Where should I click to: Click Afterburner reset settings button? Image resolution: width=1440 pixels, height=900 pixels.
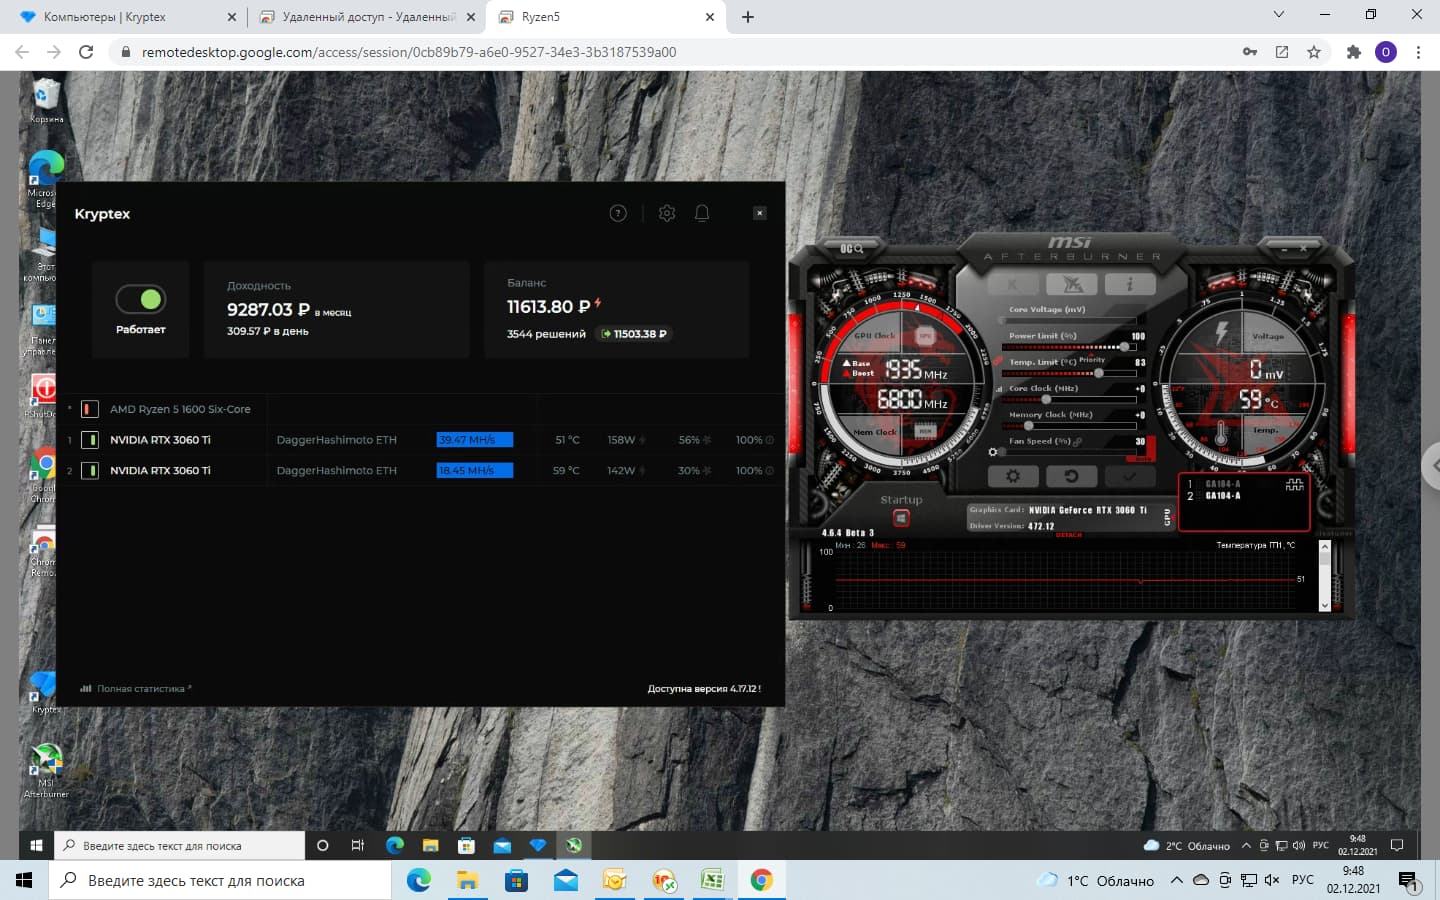[1071, 476]
